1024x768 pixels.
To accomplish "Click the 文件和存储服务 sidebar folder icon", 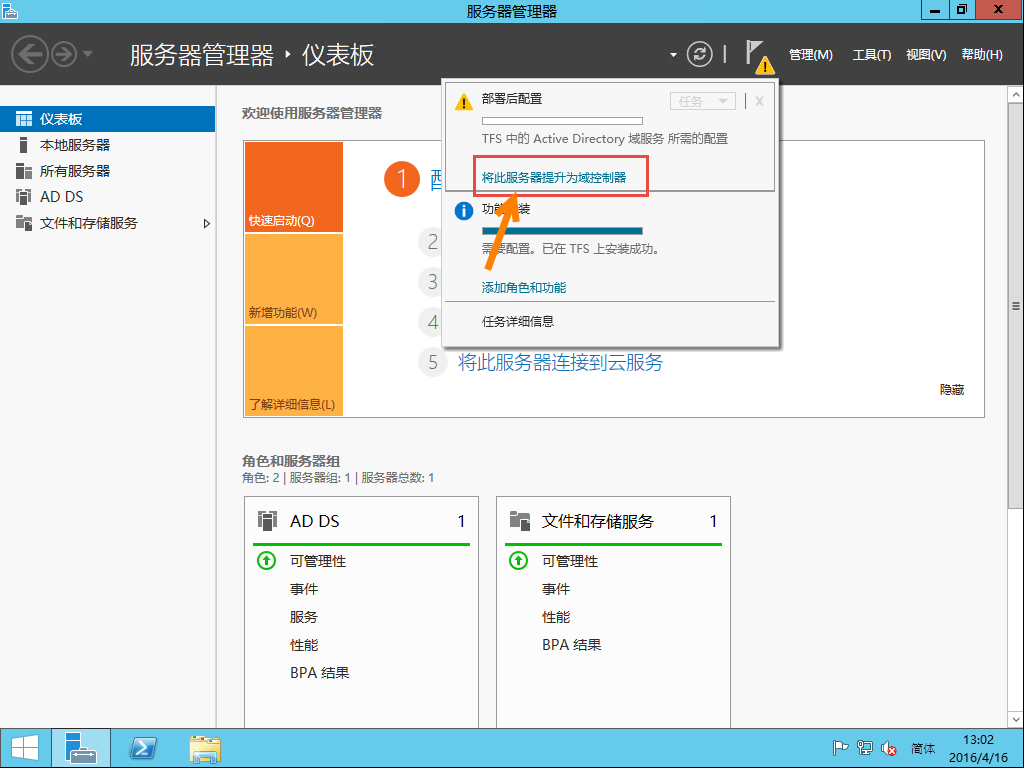I will 24,223.
